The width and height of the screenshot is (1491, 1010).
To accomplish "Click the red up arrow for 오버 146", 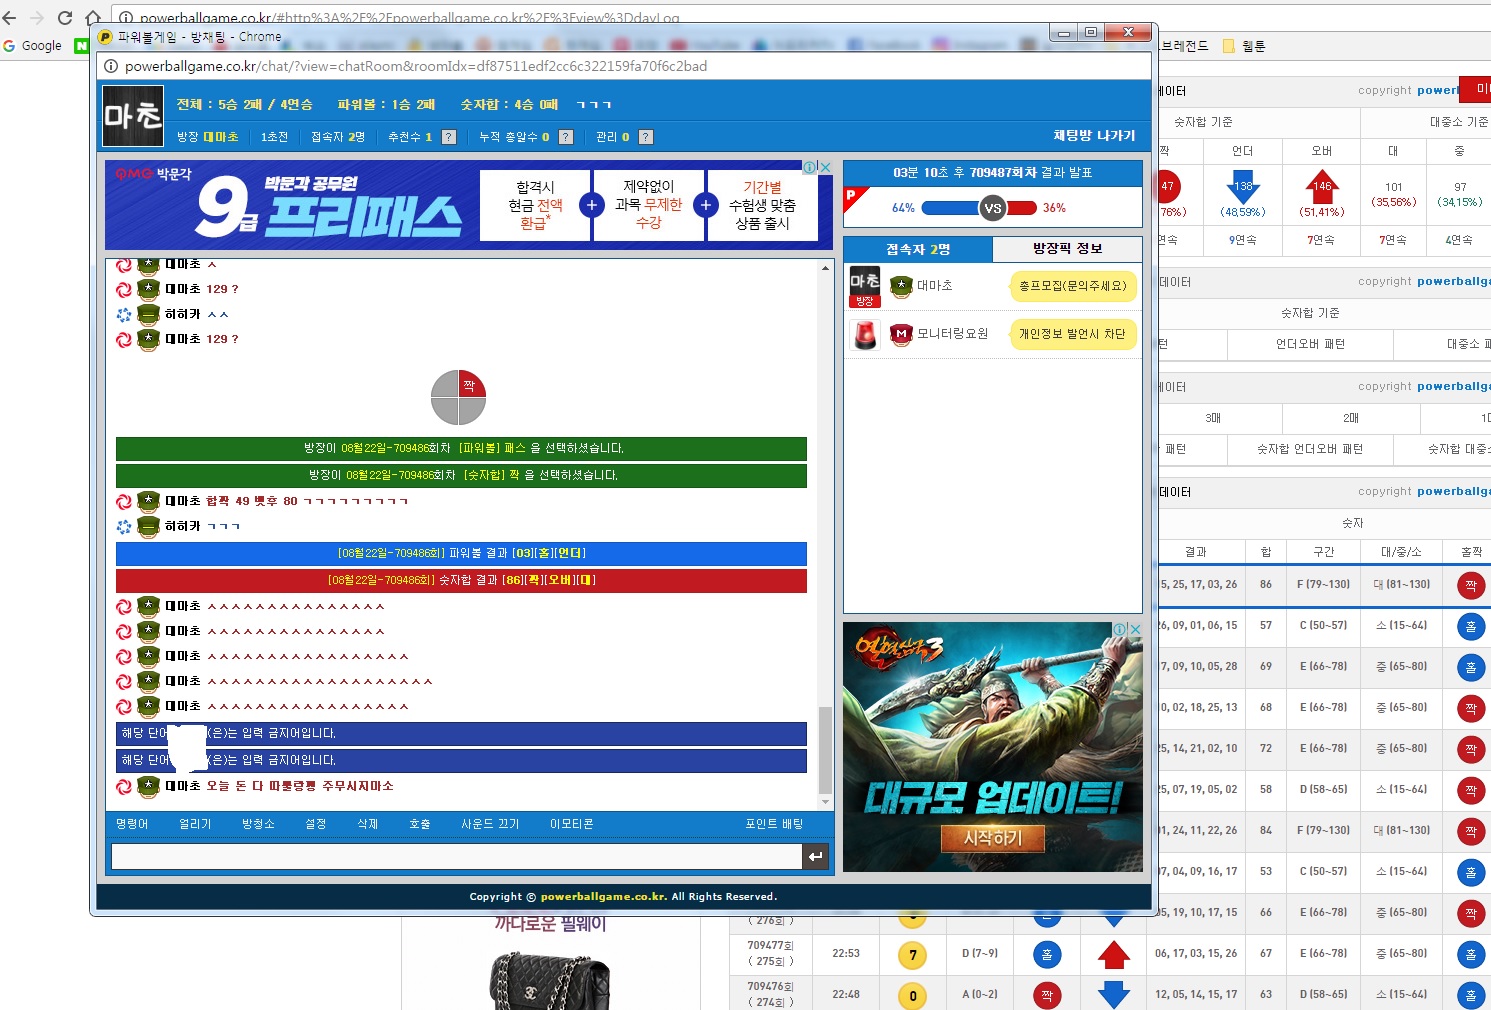I will coord(1322,187).
